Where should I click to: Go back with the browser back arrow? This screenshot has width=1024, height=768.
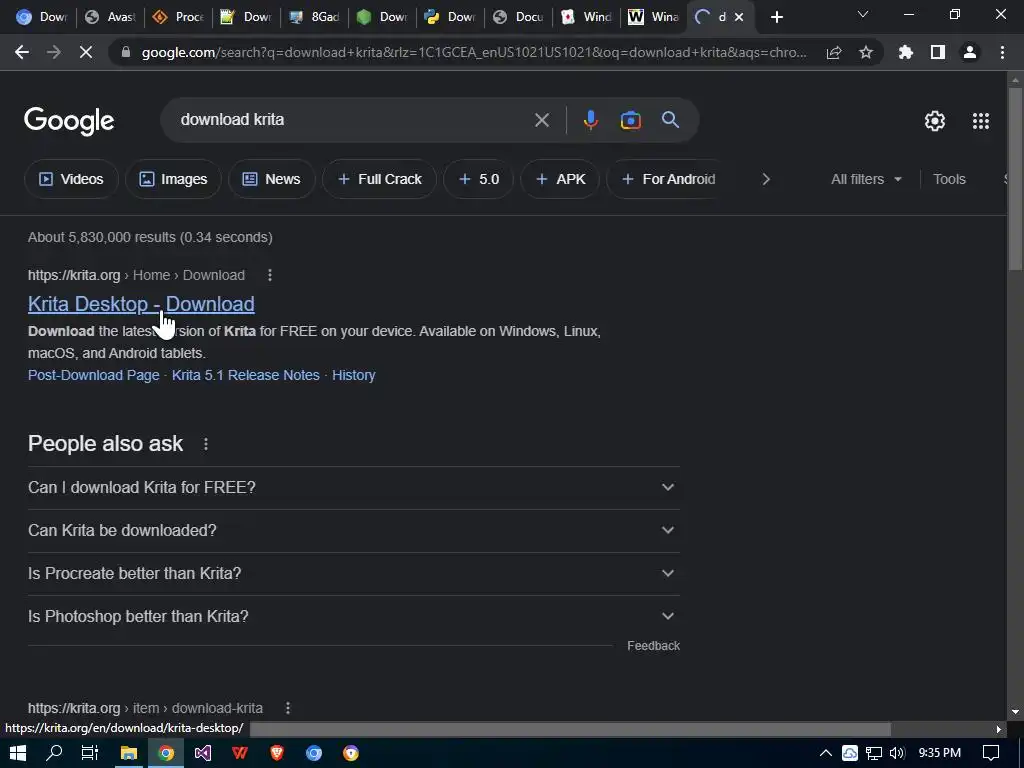click(x=22, y=52)
